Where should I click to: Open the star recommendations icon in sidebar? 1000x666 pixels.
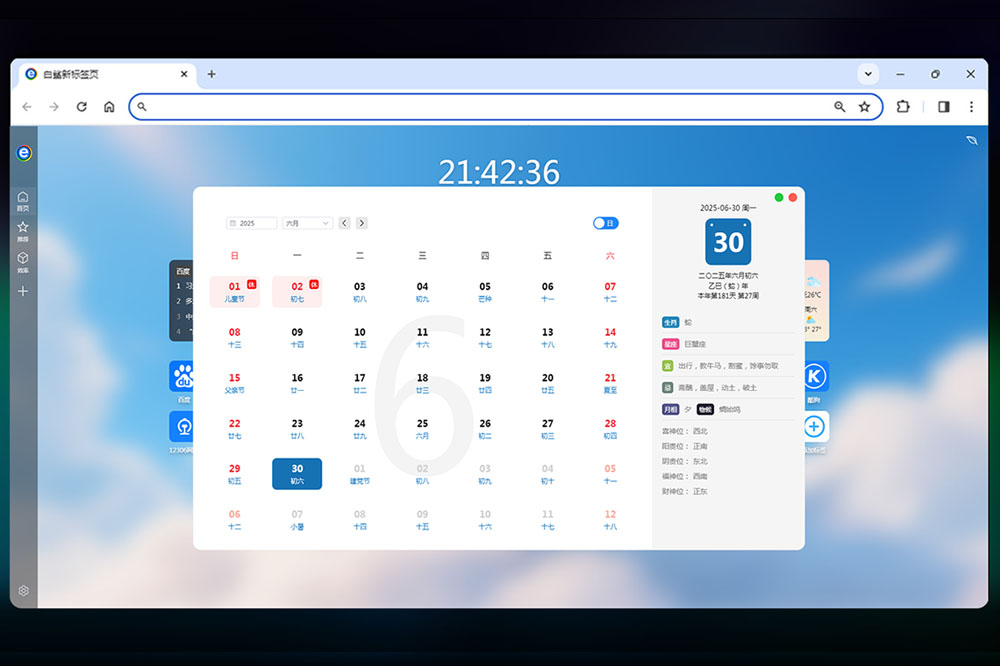click(x=23, y=231)
